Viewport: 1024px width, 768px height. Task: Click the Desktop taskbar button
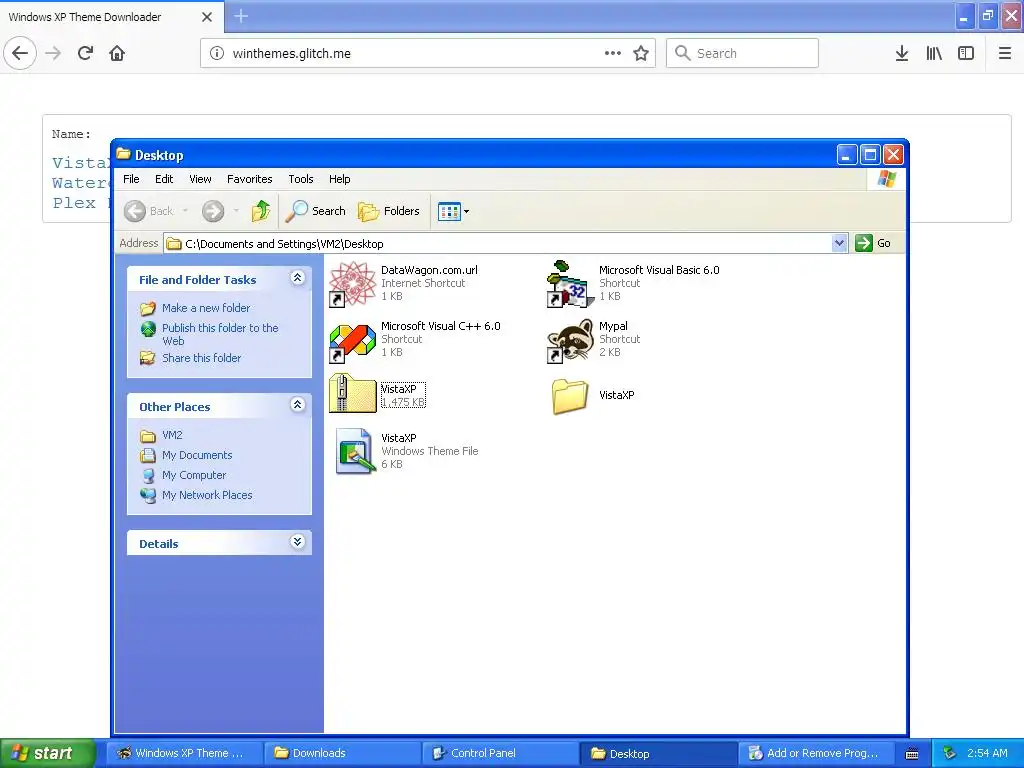point(658,753)
